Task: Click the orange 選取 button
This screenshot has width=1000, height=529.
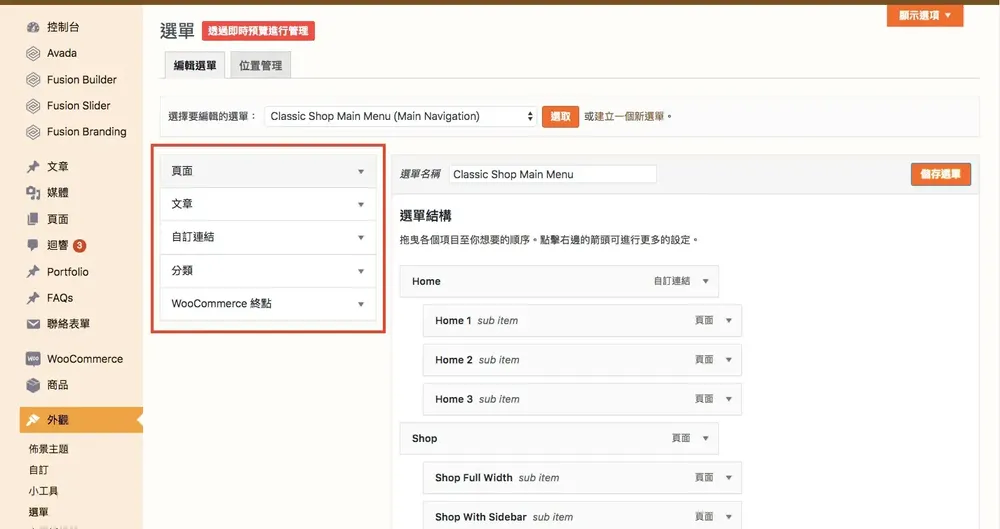Action: coord(561,116)
